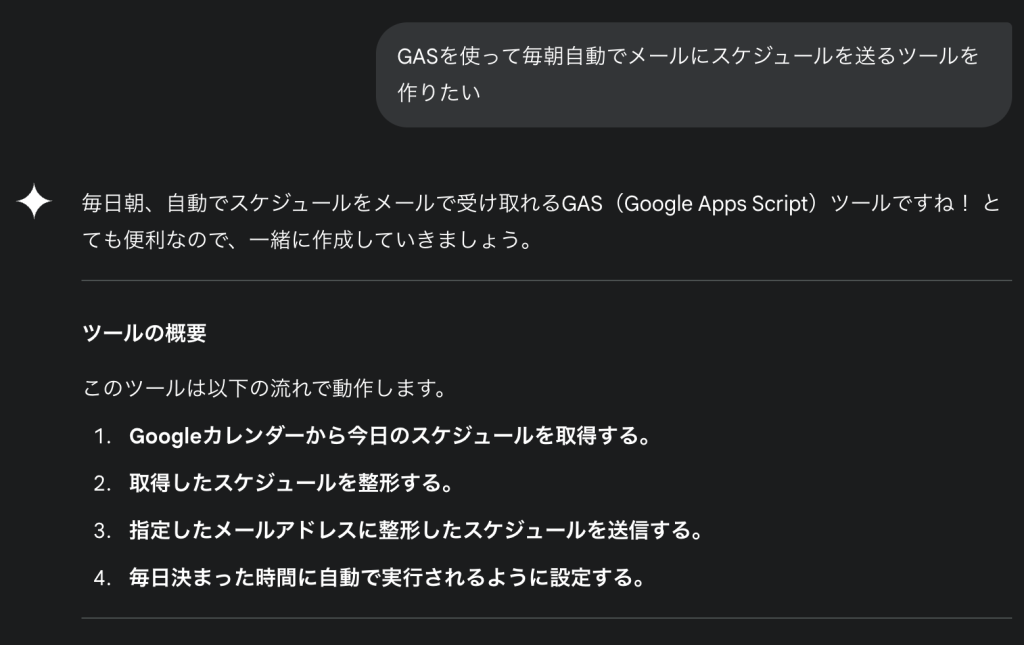Click the line このツールは以下の流れで動作します
Viewport: 1024px width, 645px height.
tap(264, 387)
